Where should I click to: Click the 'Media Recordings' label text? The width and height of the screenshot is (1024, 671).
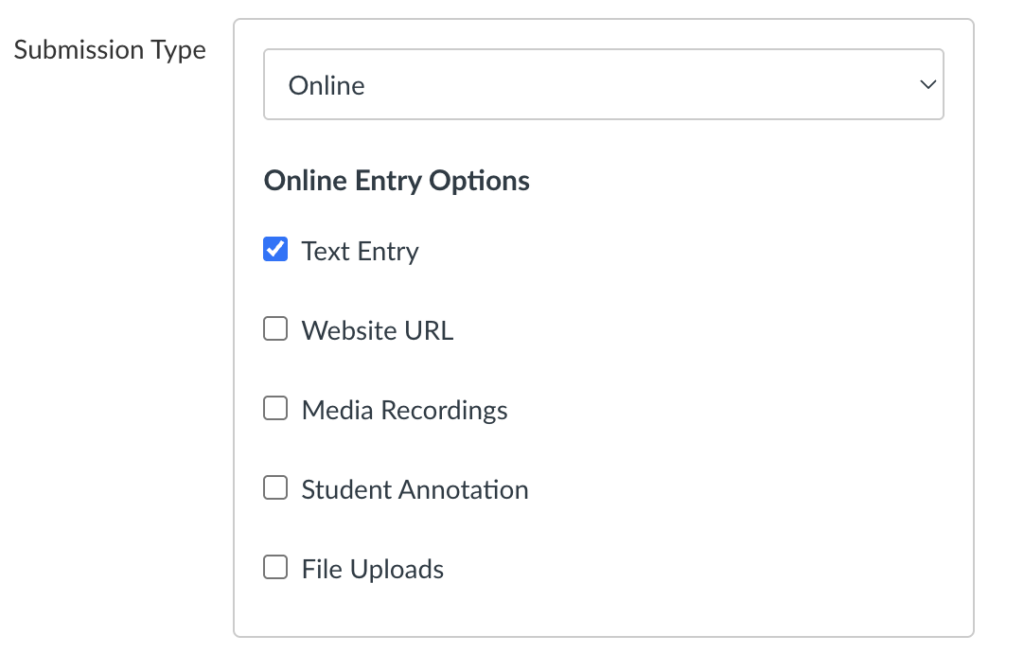(x=404, y=411)
